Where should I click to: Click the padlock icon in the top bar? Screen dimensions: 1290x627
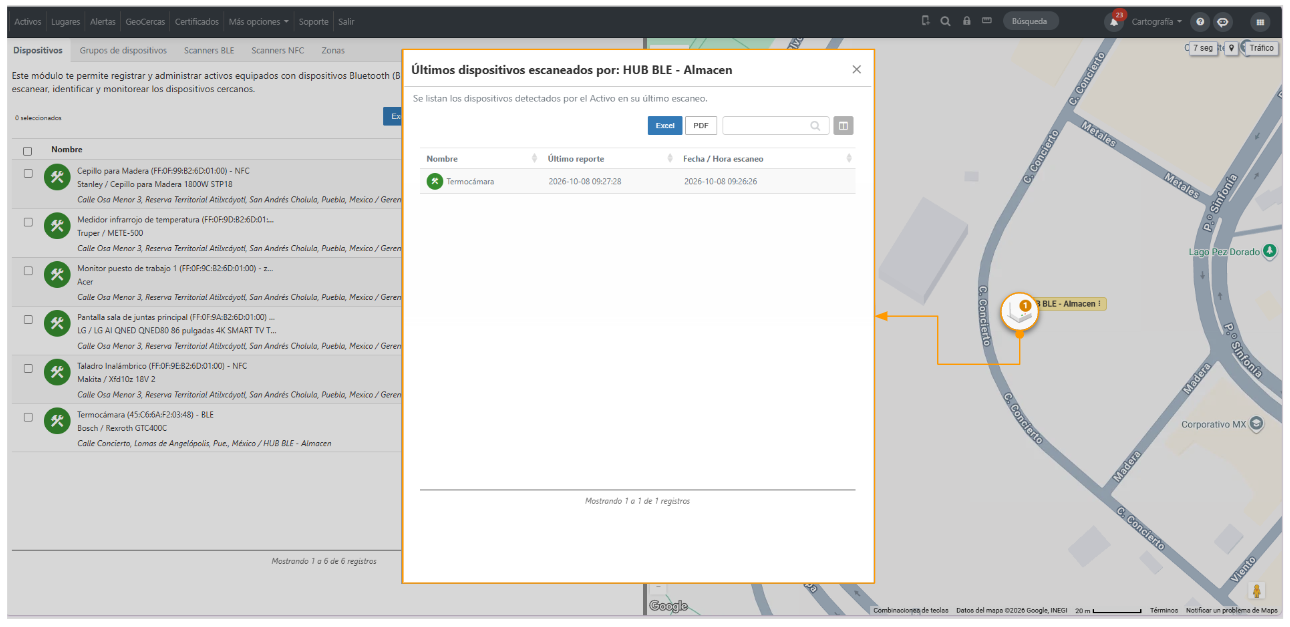point(966,21)
